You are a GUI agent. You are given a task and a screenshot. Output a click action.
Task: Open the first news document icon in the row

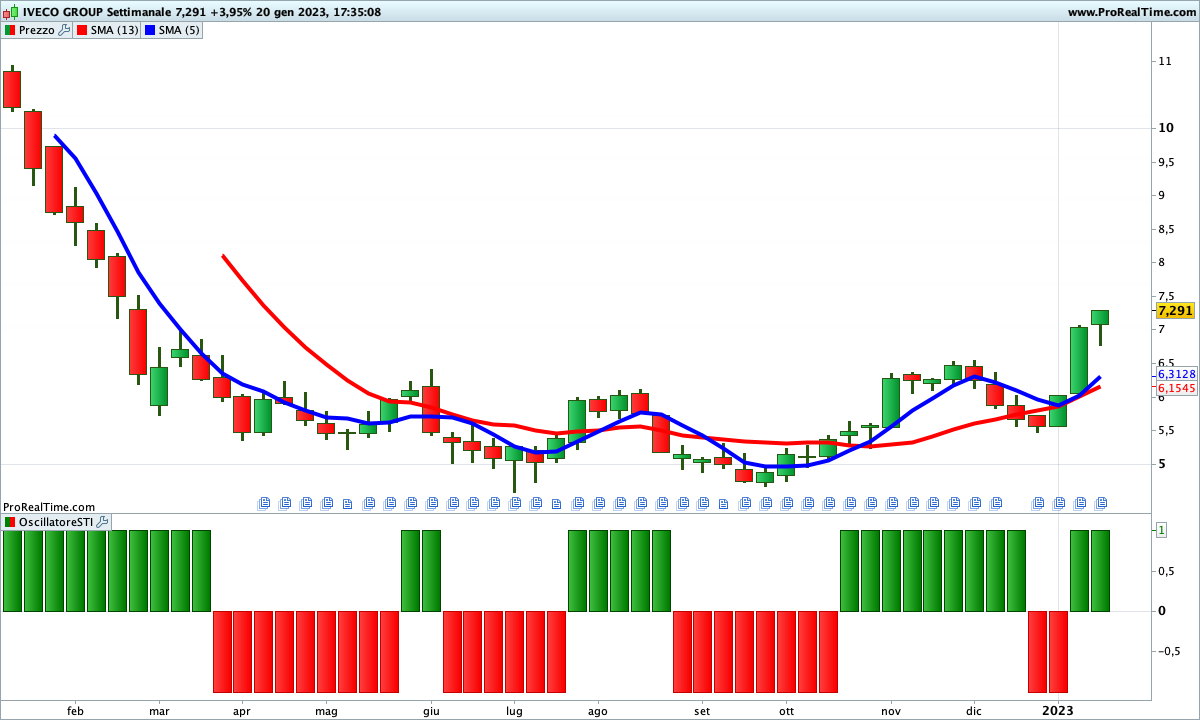pyautogui.click(x=265, y=502)
